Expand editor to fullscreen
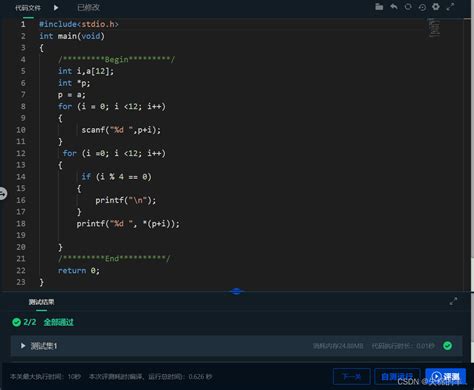Viewport: 474px width, 390px height. click(x=450, y=7)
